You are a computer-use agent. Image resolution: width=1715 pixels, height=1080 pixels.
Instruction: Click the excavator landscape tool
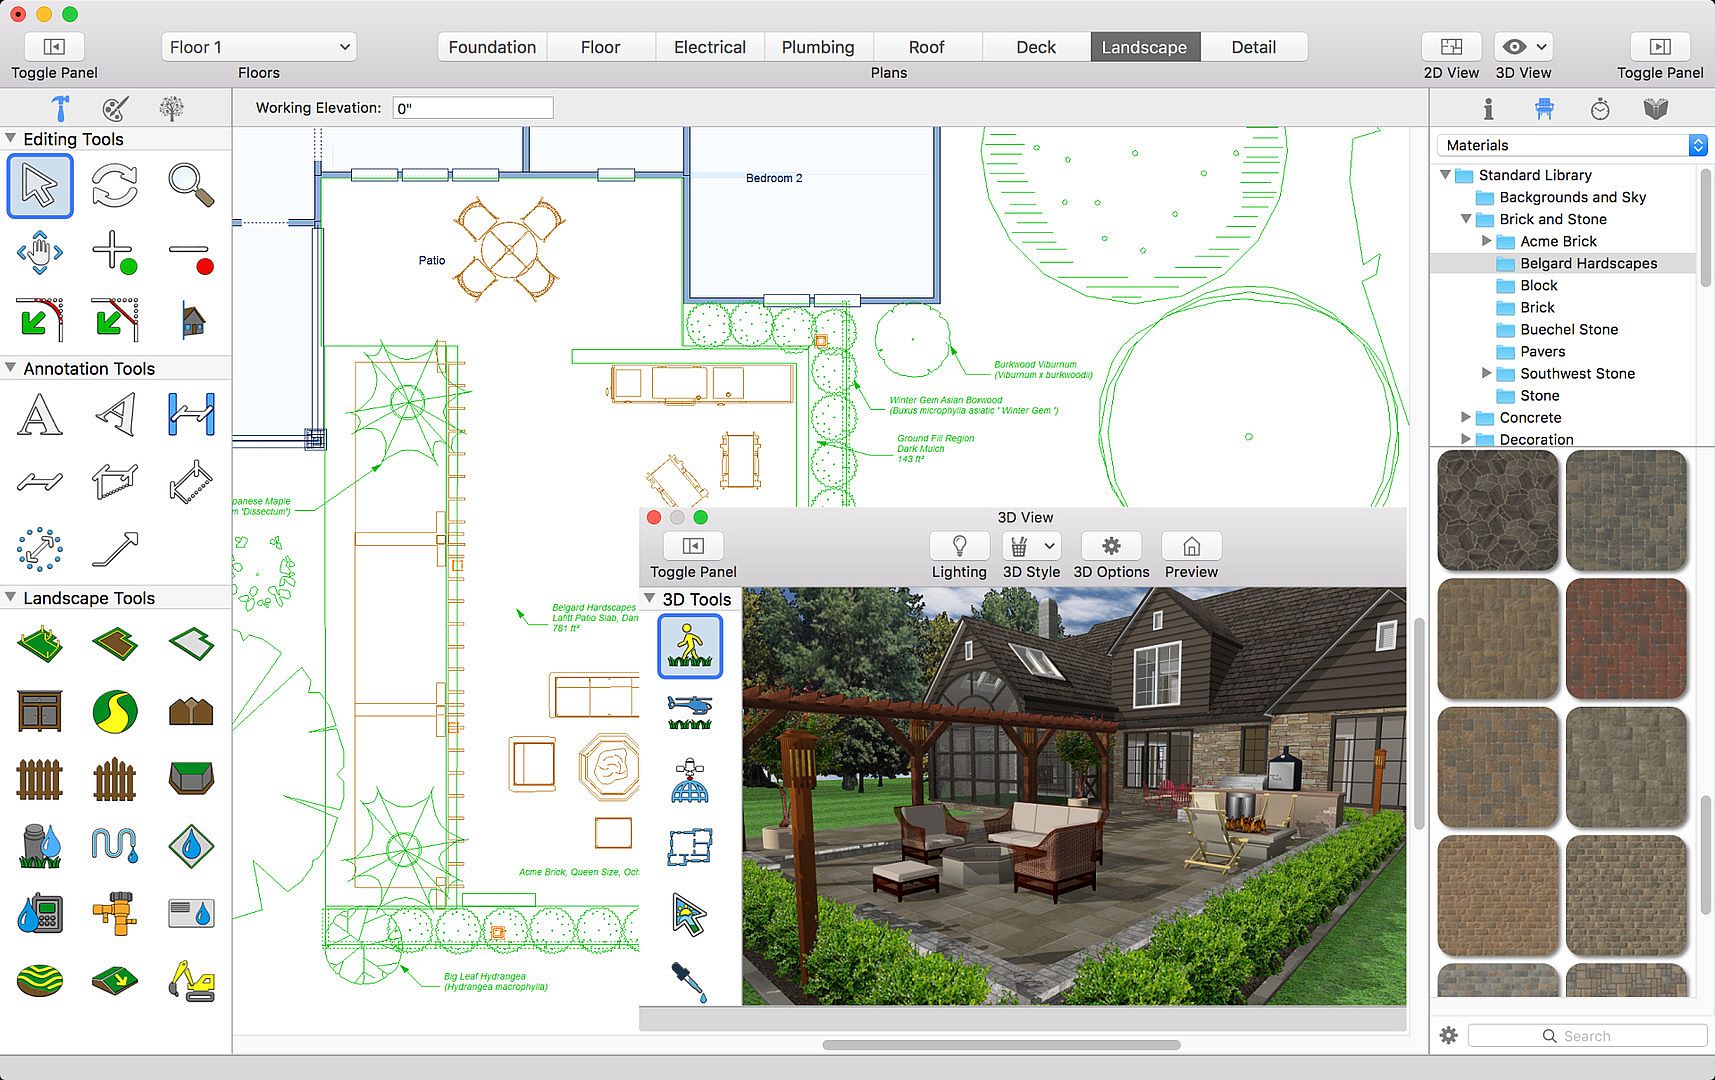[x=190, y=981]
